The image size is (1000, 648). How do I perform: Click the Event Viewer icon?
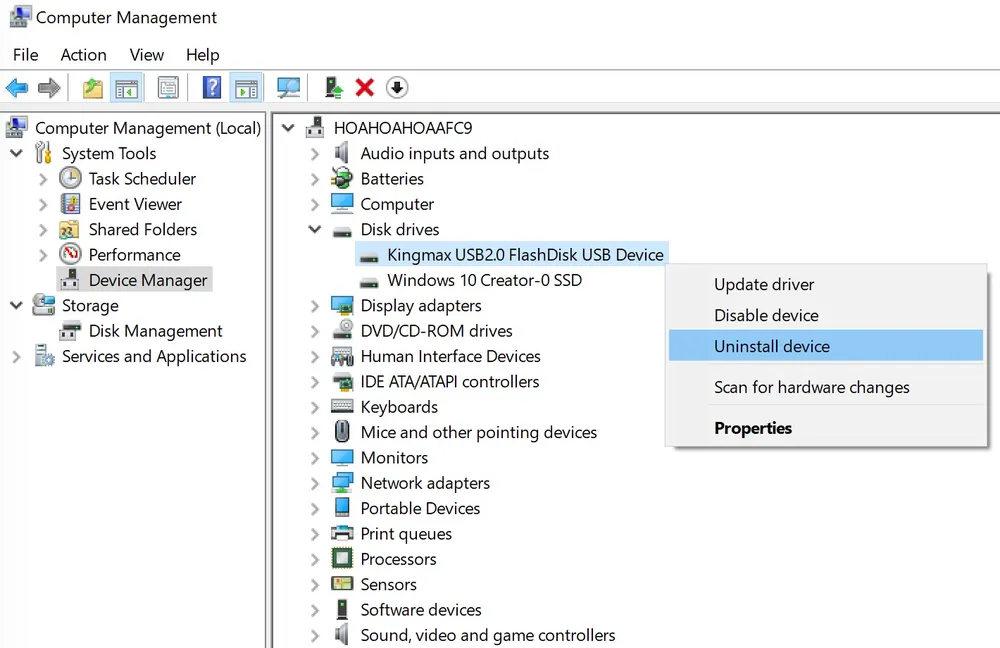pyautogui.click(x=70, y=204)
